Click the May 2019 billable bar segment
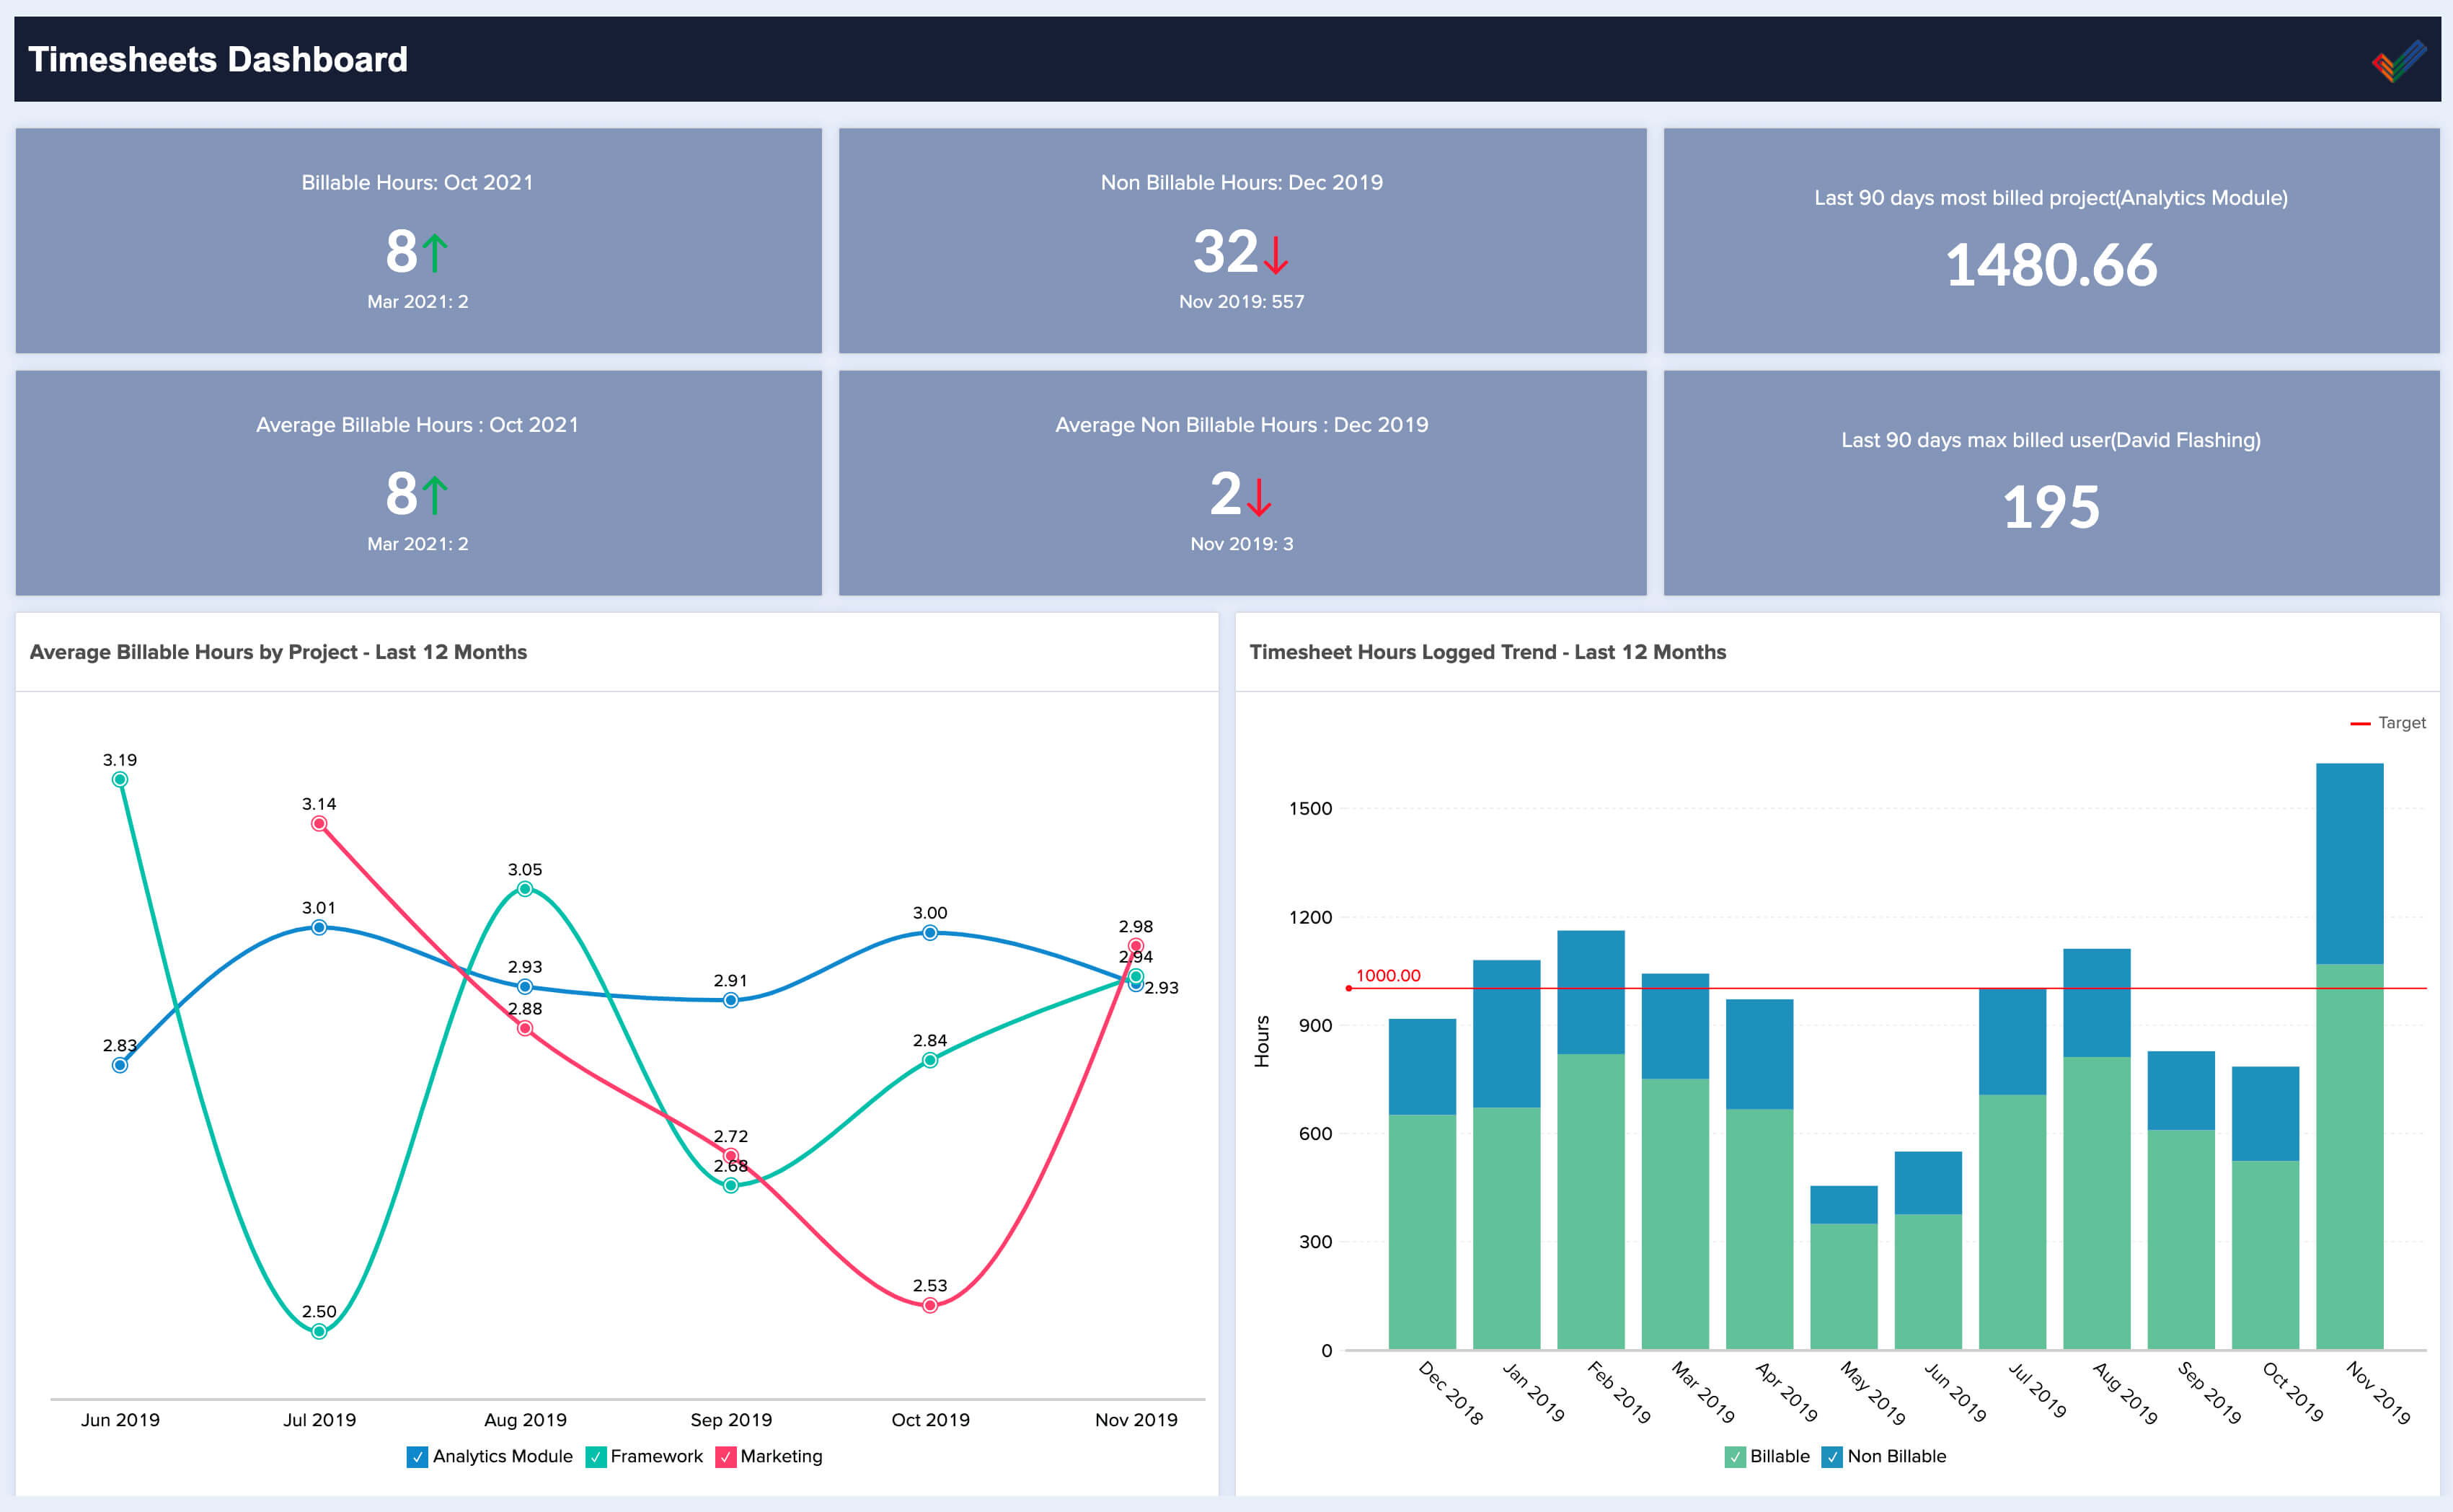Screen dimensions: 2453x1512 [1843, 1285]
